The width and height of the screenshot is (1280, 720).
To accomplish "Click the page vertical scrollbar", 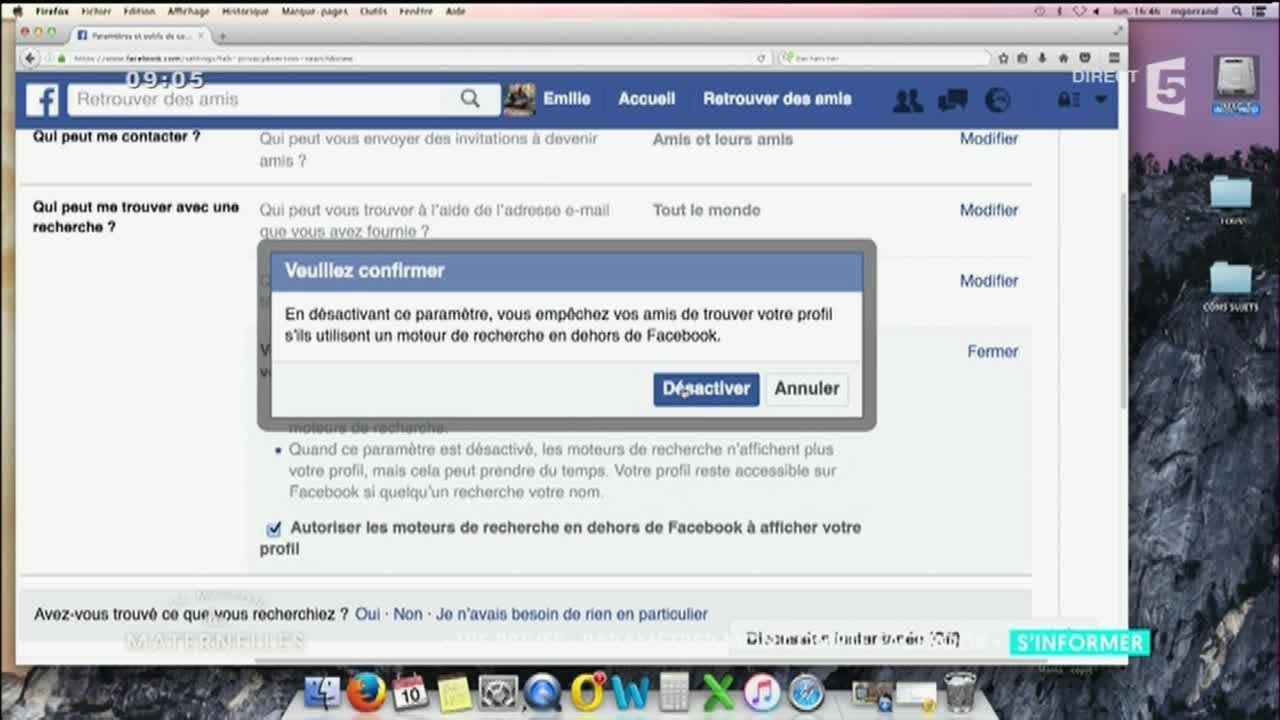I will point(1122,300).
